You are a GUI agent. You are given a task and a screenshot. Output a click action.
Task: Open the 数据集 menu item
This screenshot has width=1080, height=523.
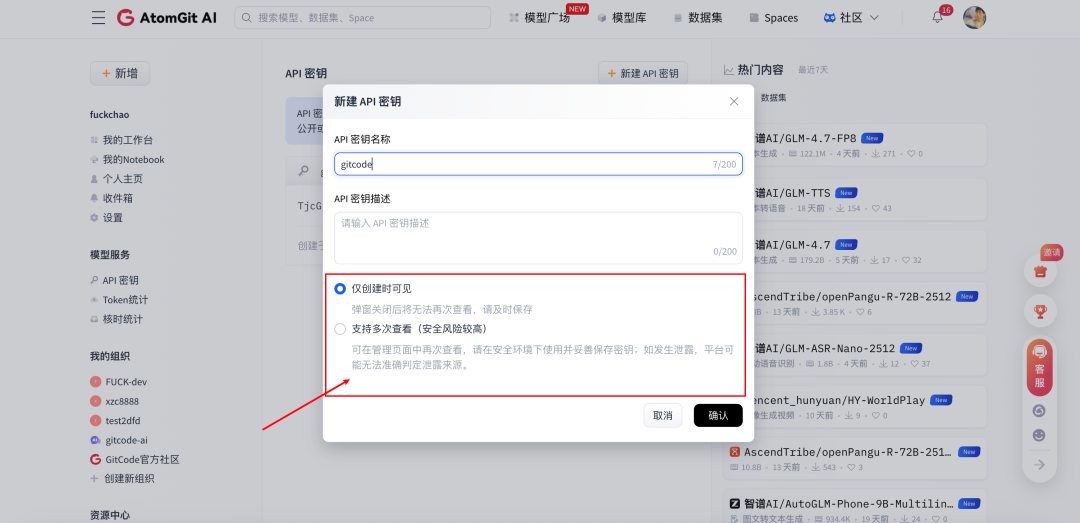click(698, 18)
